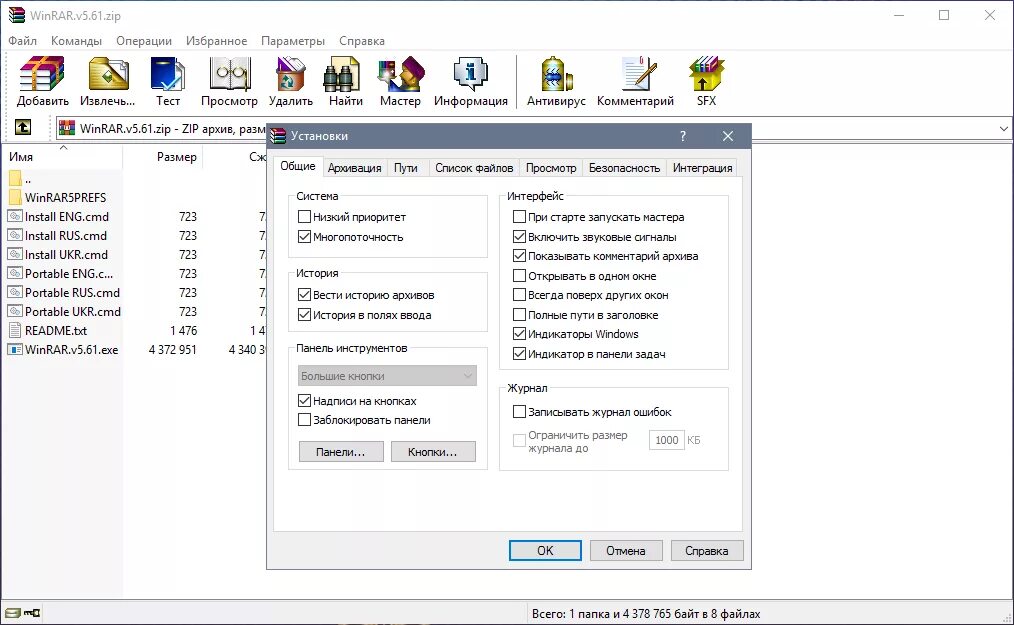Screen dimensions: 1014x625
Task: Open the Найти (Find) binoculars icon
Action: (x=341, y=73)
